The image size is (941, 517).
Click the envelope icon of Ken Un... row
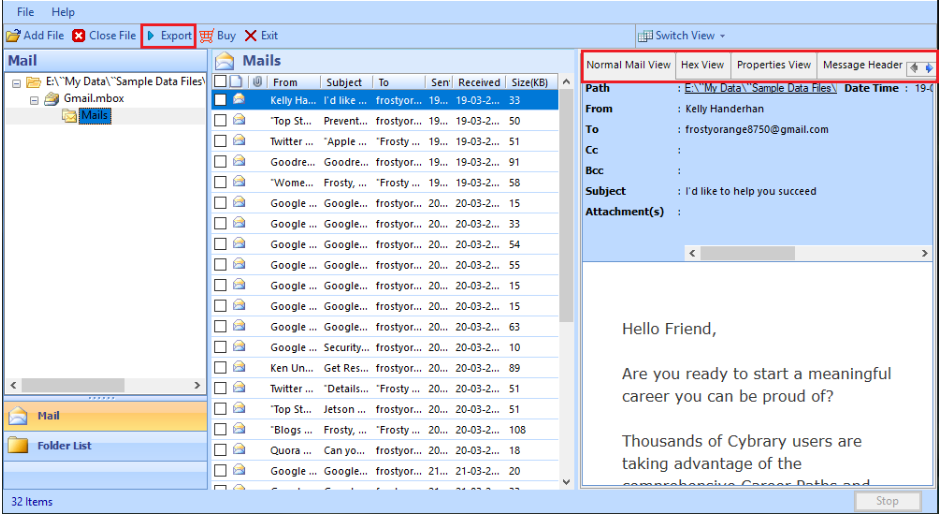(239, 367)
